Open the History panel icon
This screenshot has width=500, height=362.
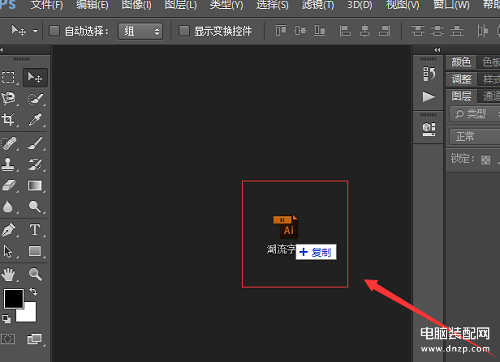[429, 74]
